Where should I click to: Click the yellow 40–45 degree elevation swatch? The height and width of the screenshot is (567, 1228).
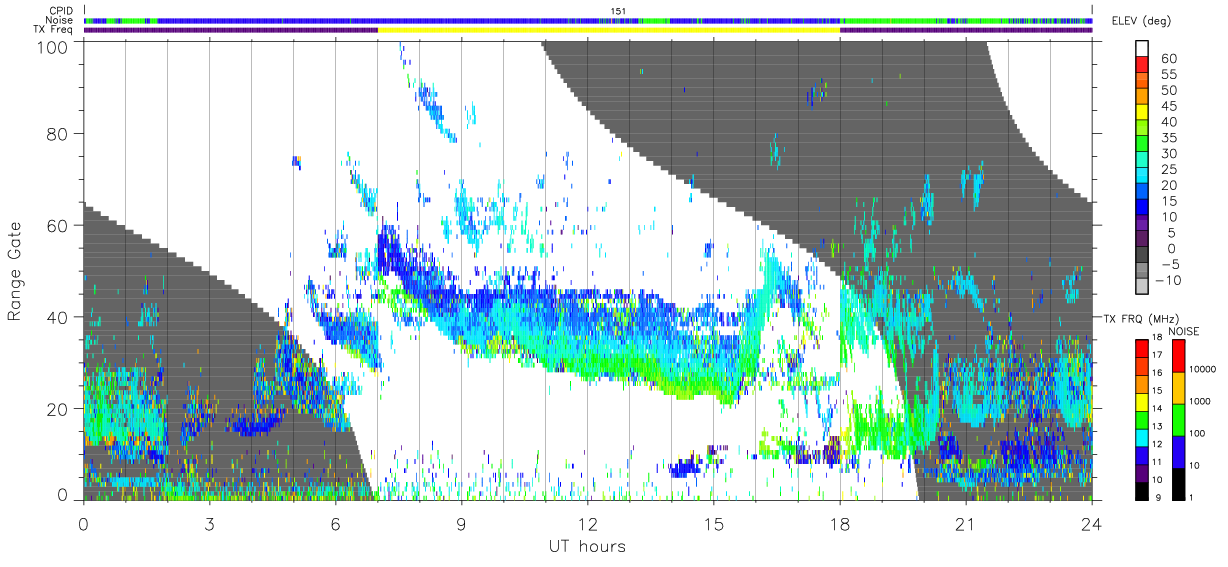pos(1142,113)
